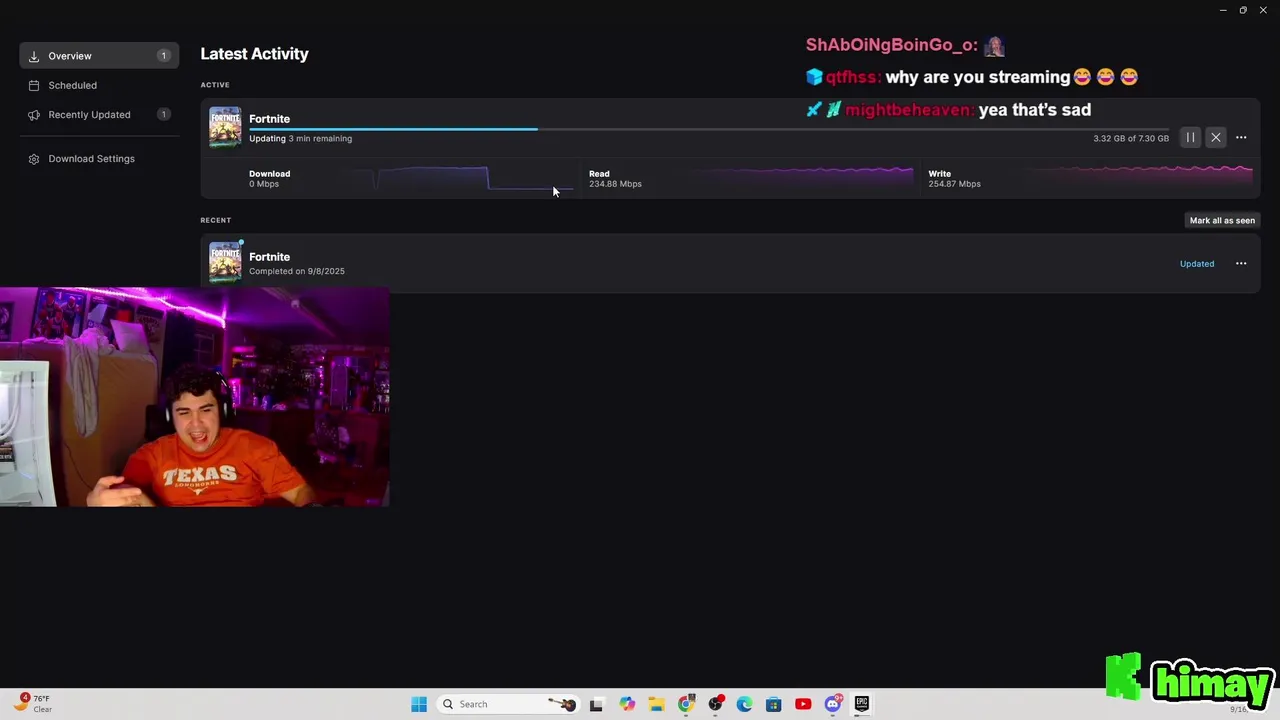The width and height of the screenshot is (1280, 720).
Task: Cancel the active Fortnite update
Action: point(1215,138)
